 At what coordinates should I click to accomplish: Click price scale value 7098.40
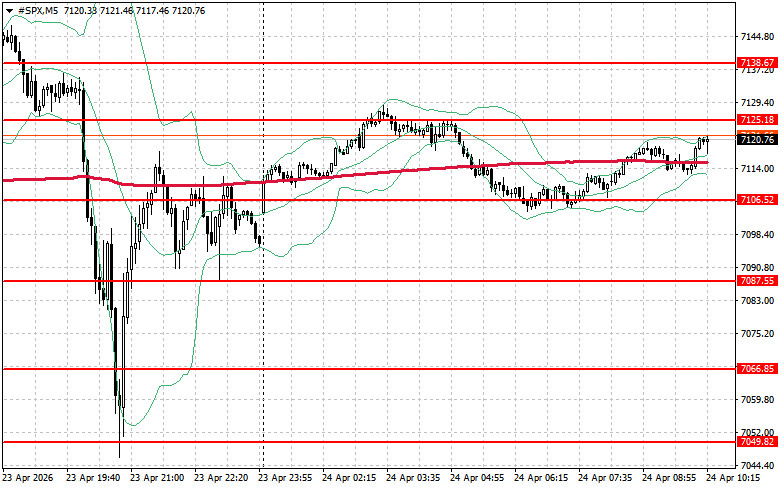[758, 235]
